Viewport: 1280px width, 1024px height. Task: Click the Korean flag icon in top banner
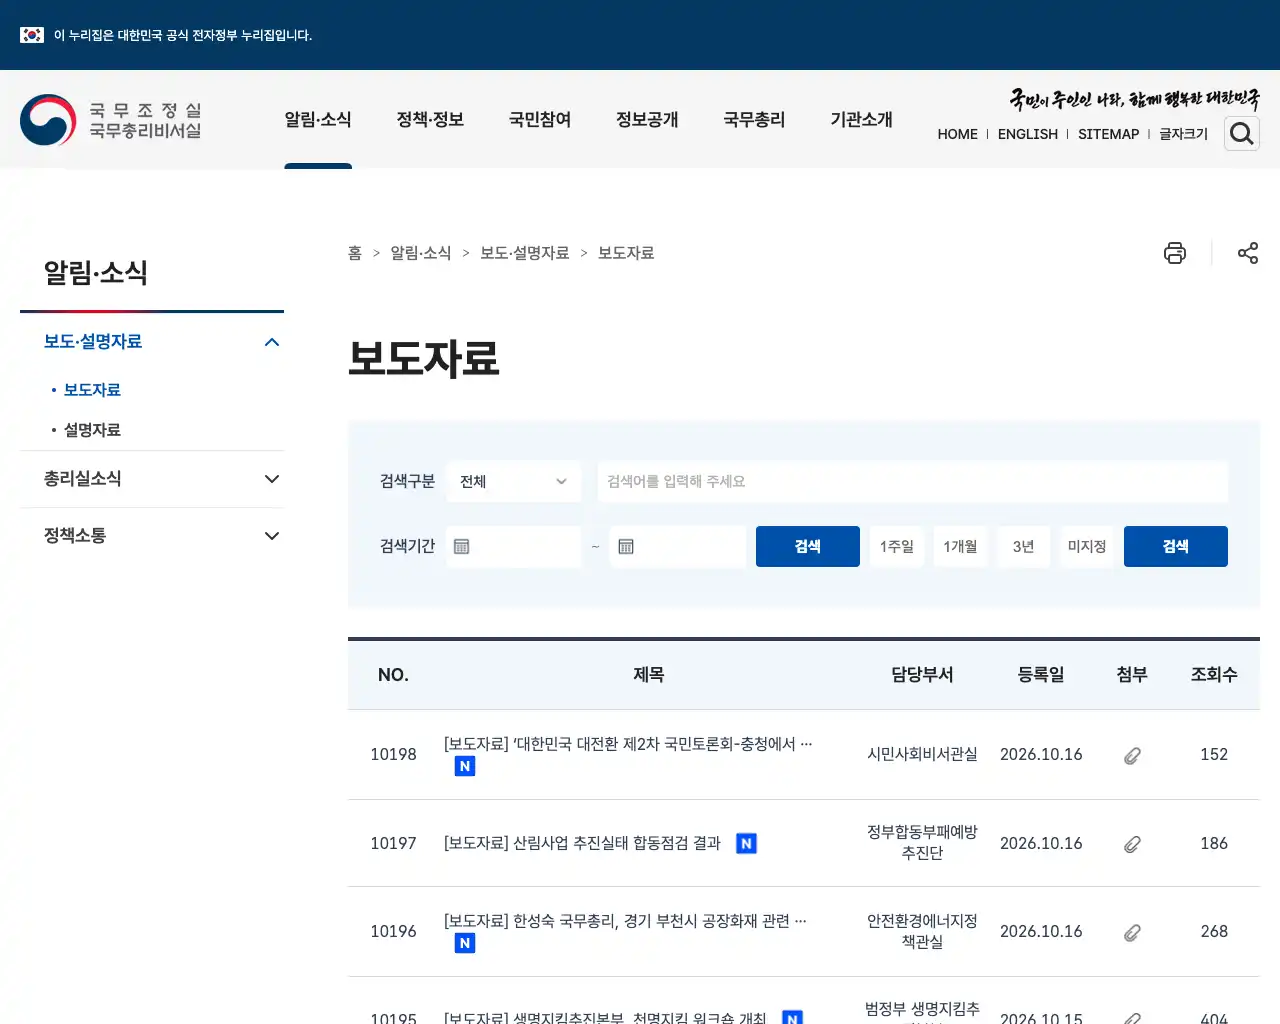point(32,35)
